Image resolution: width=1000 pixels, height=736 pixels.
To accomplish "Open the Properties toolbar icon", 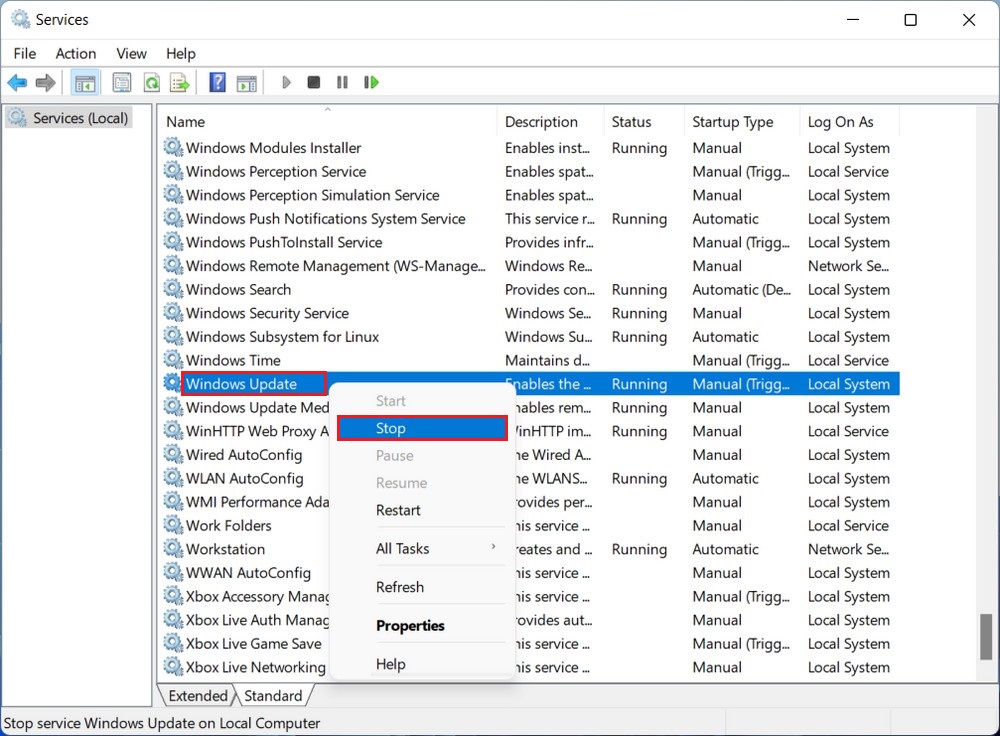I will (x=122, y=82).
